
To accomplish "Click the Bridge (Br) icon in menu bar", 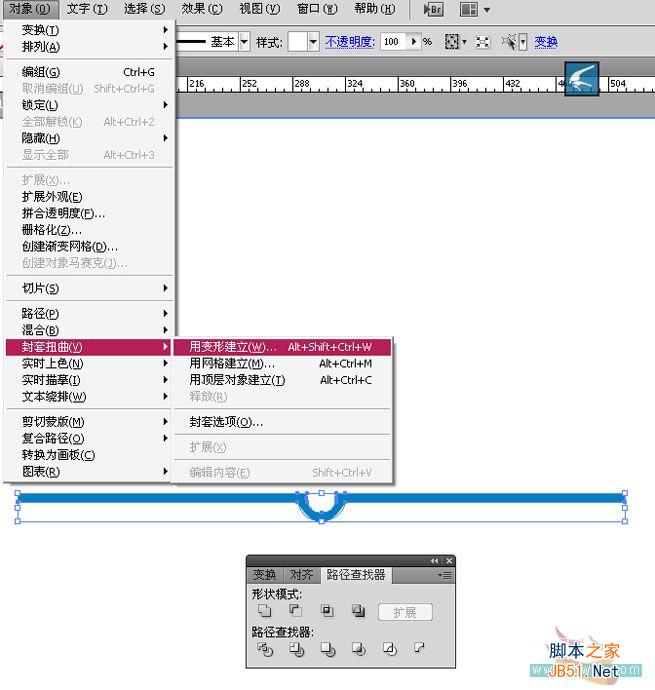I will click(433, 9).
